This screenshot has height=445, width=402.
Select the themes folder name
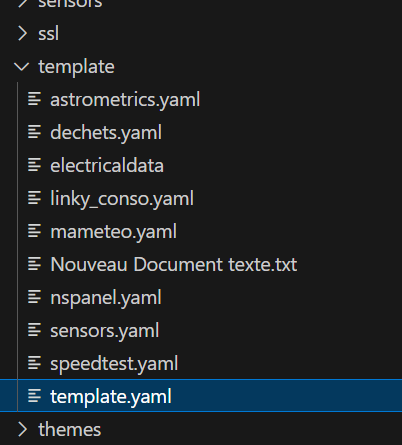point(69,429)
